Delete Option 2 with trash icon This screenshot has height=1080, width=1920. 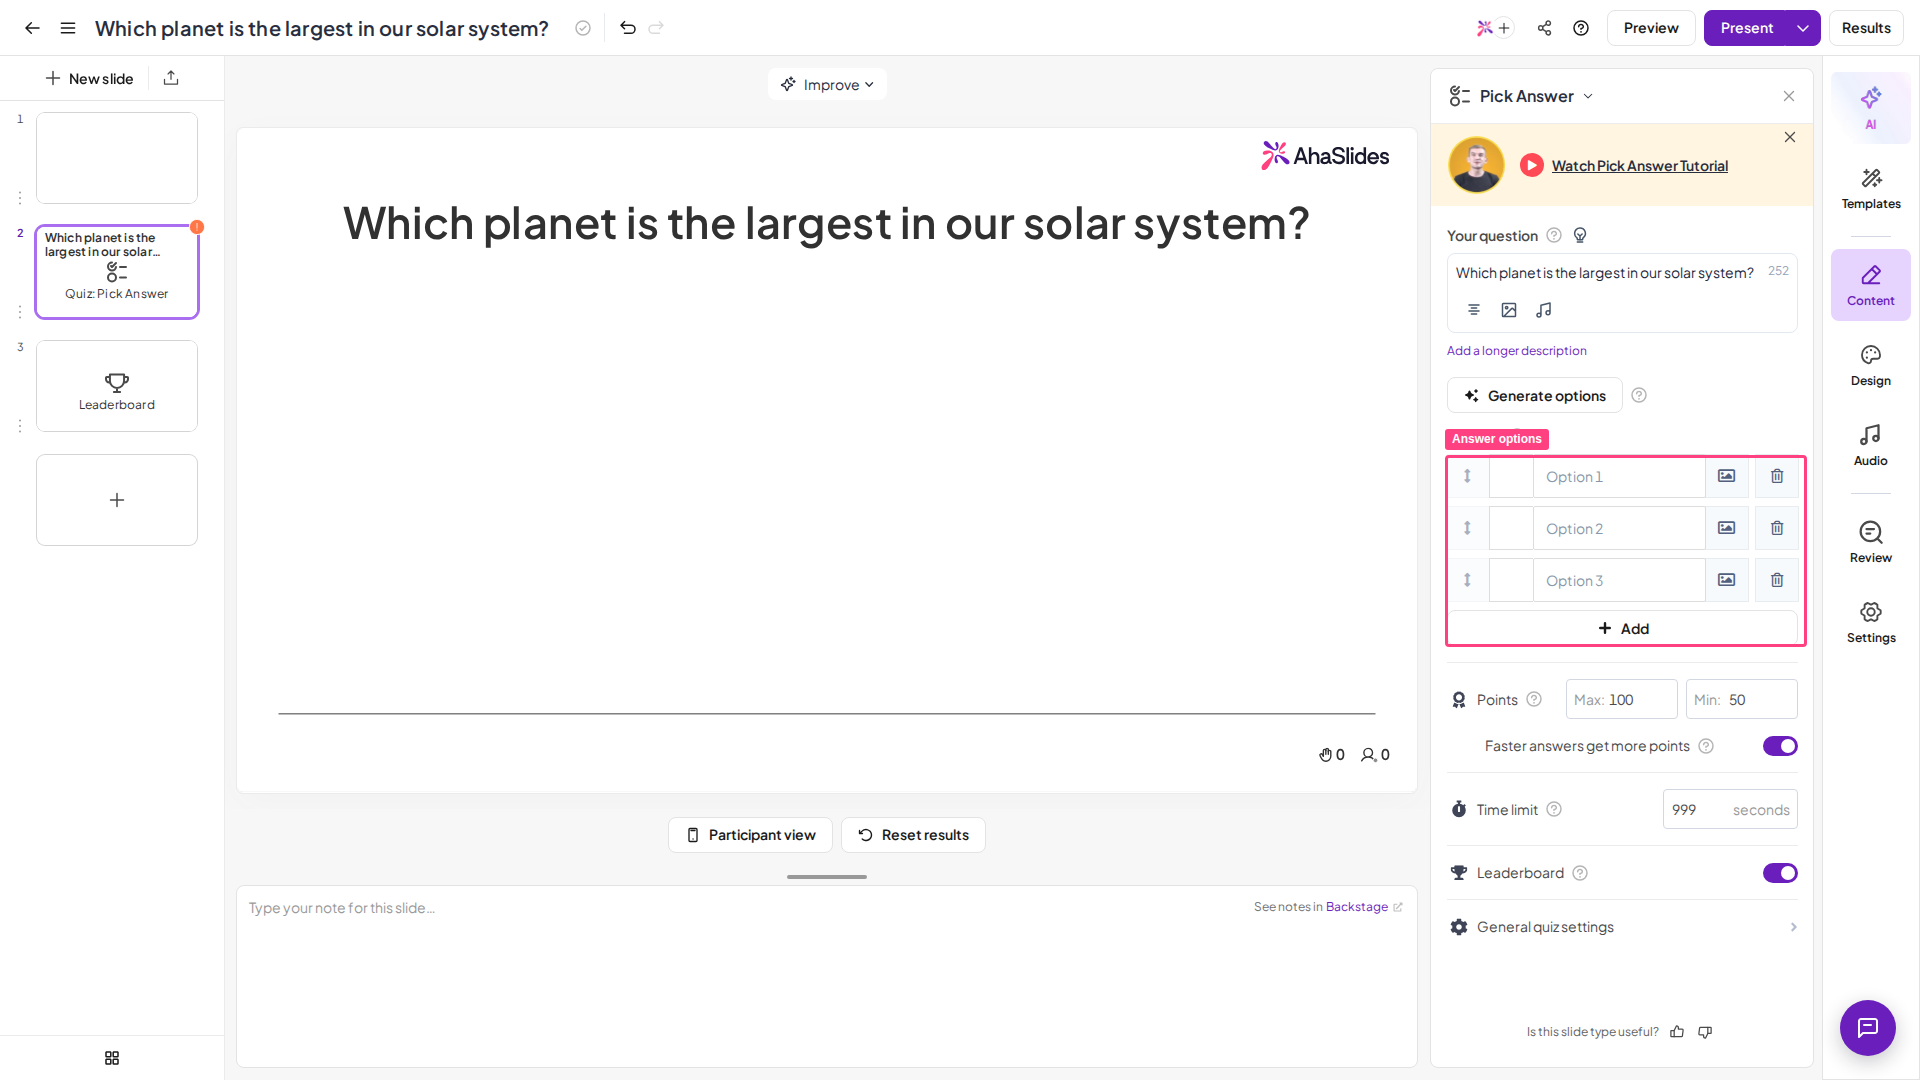click(x=1777, y=528)
